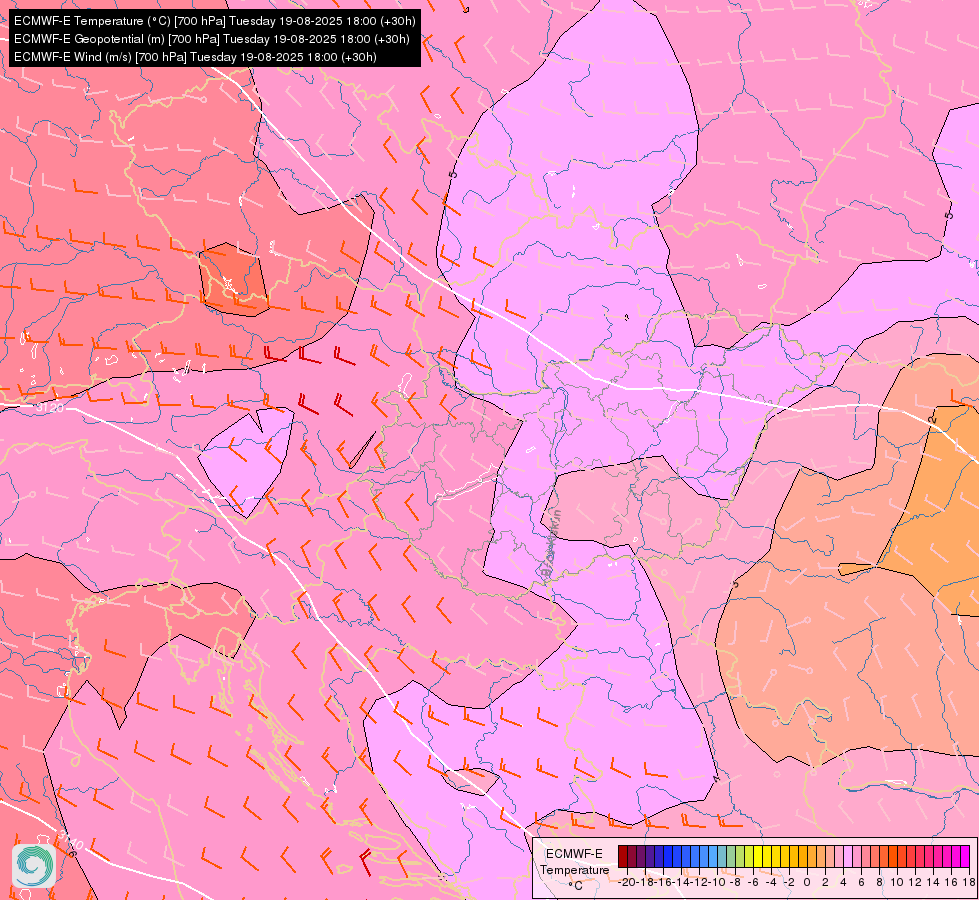The height and width of the screenshot is (900, 979).
Task: Select the ECMWF-E Geopotential title line
Action: point(212,39)
